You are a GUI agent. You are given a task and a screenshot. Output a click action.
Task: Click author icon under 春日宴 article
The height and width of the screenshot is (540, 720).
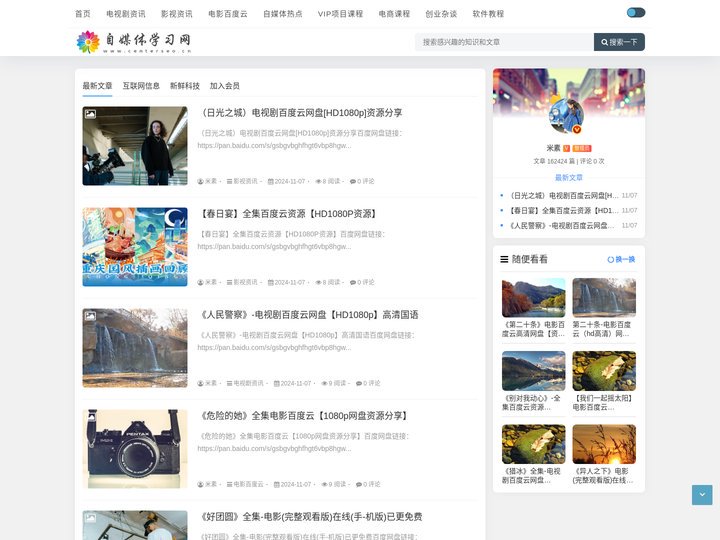201,282
